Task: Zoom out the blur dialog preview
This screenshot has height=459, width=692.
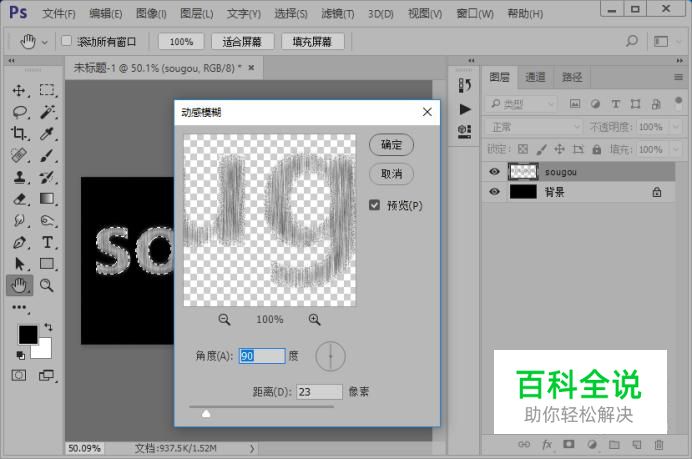Action: [224, 319]
